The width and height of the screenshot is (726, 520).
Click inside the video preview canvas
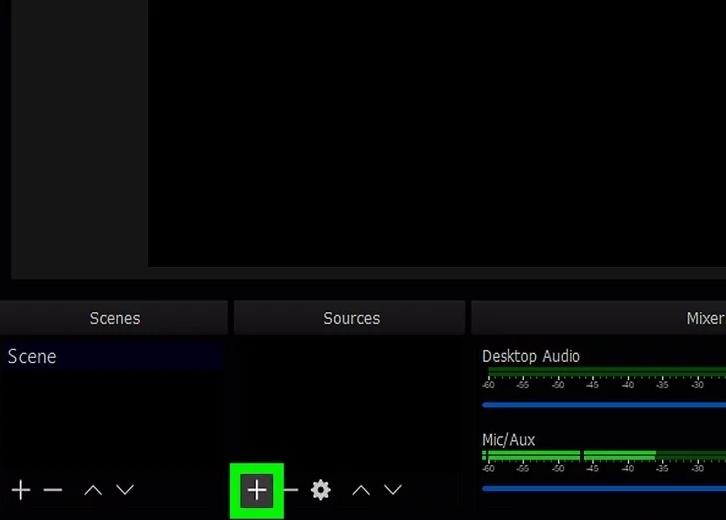(x=437, y=133)
